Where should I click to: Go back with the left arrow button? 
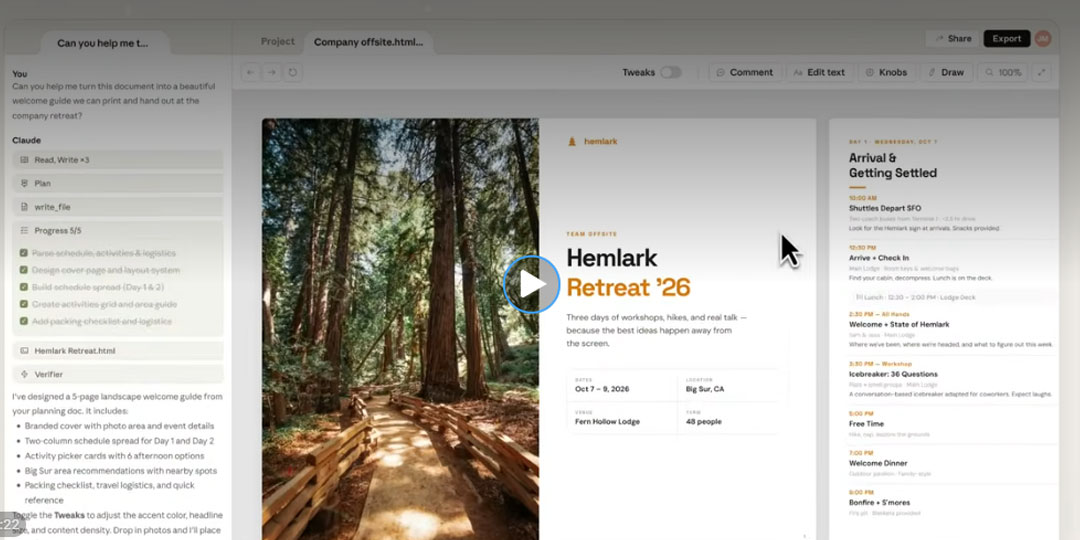(x=250, y=72)
